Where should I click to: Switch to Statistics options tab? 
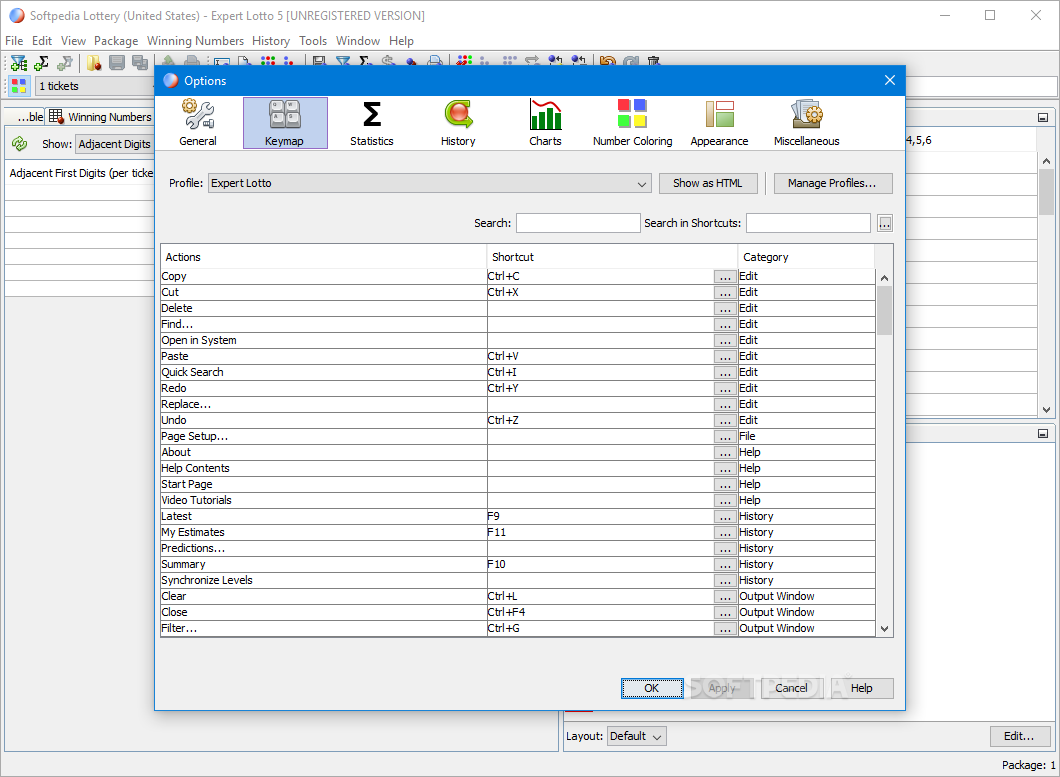click(x=371, y=123)
